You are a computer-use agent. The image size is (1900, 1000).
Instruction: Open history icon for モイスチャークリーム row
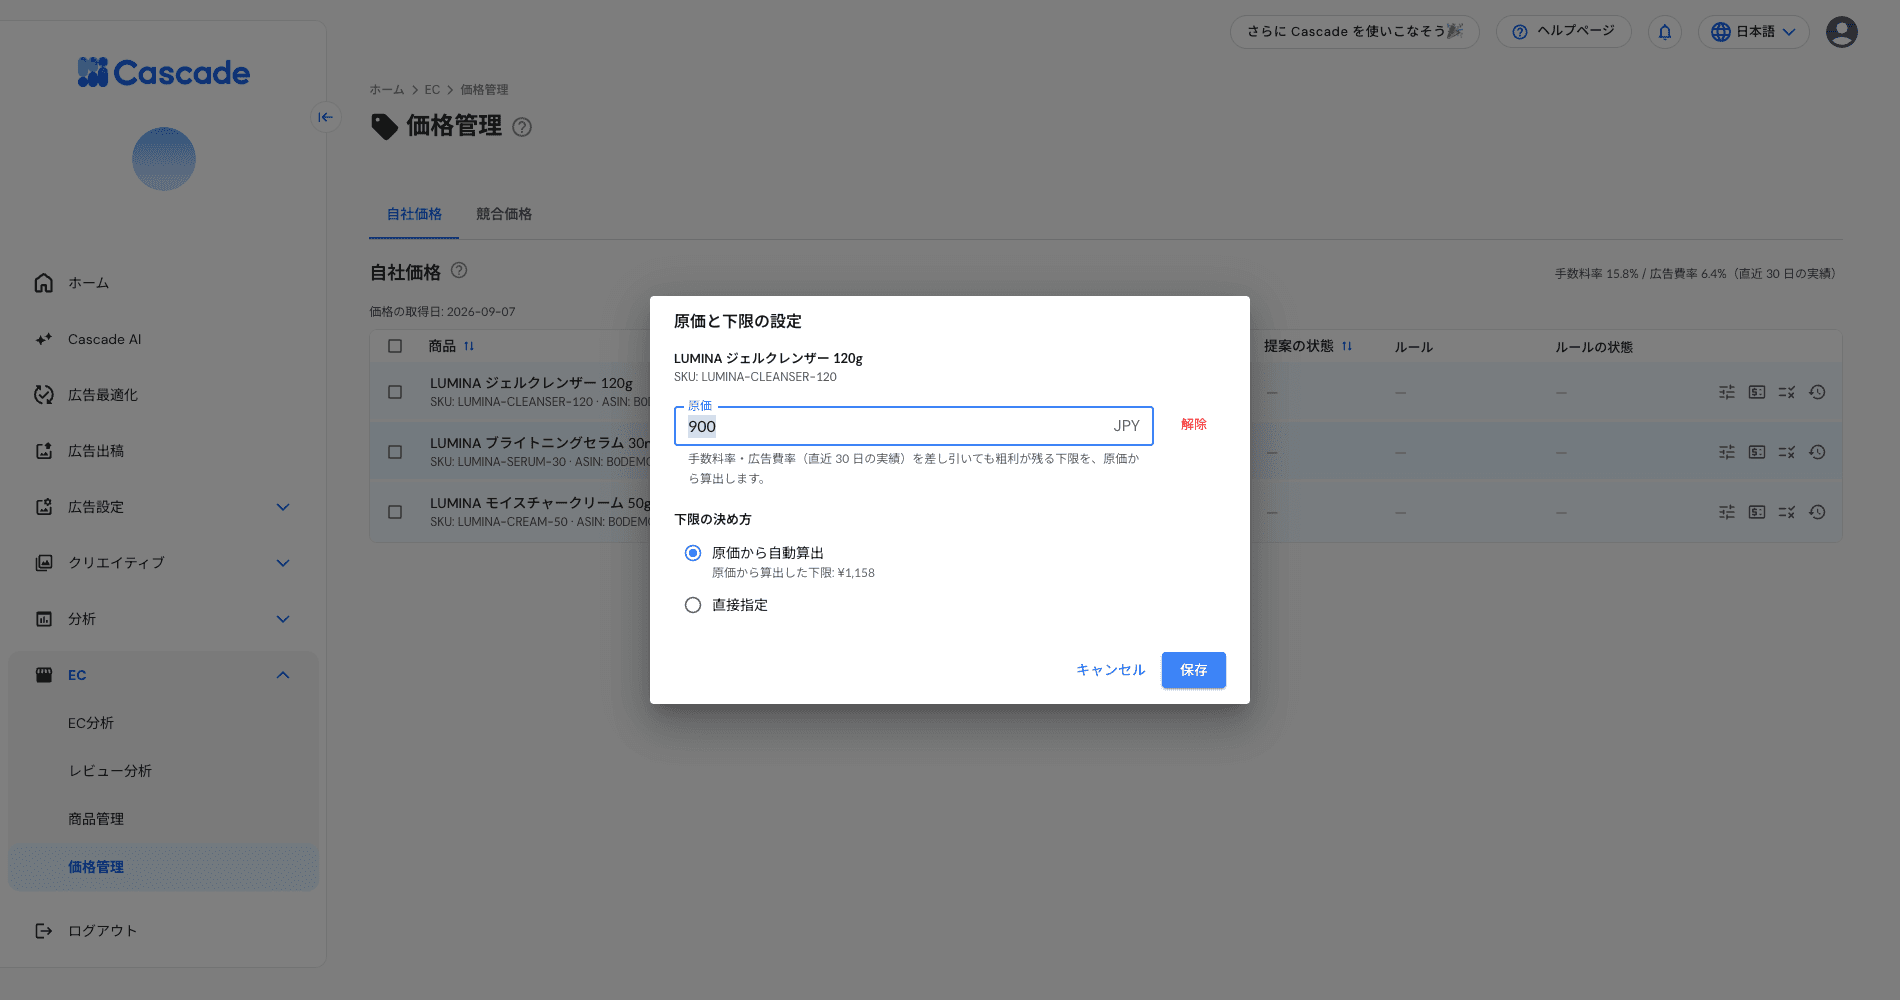coord(1817,512)
